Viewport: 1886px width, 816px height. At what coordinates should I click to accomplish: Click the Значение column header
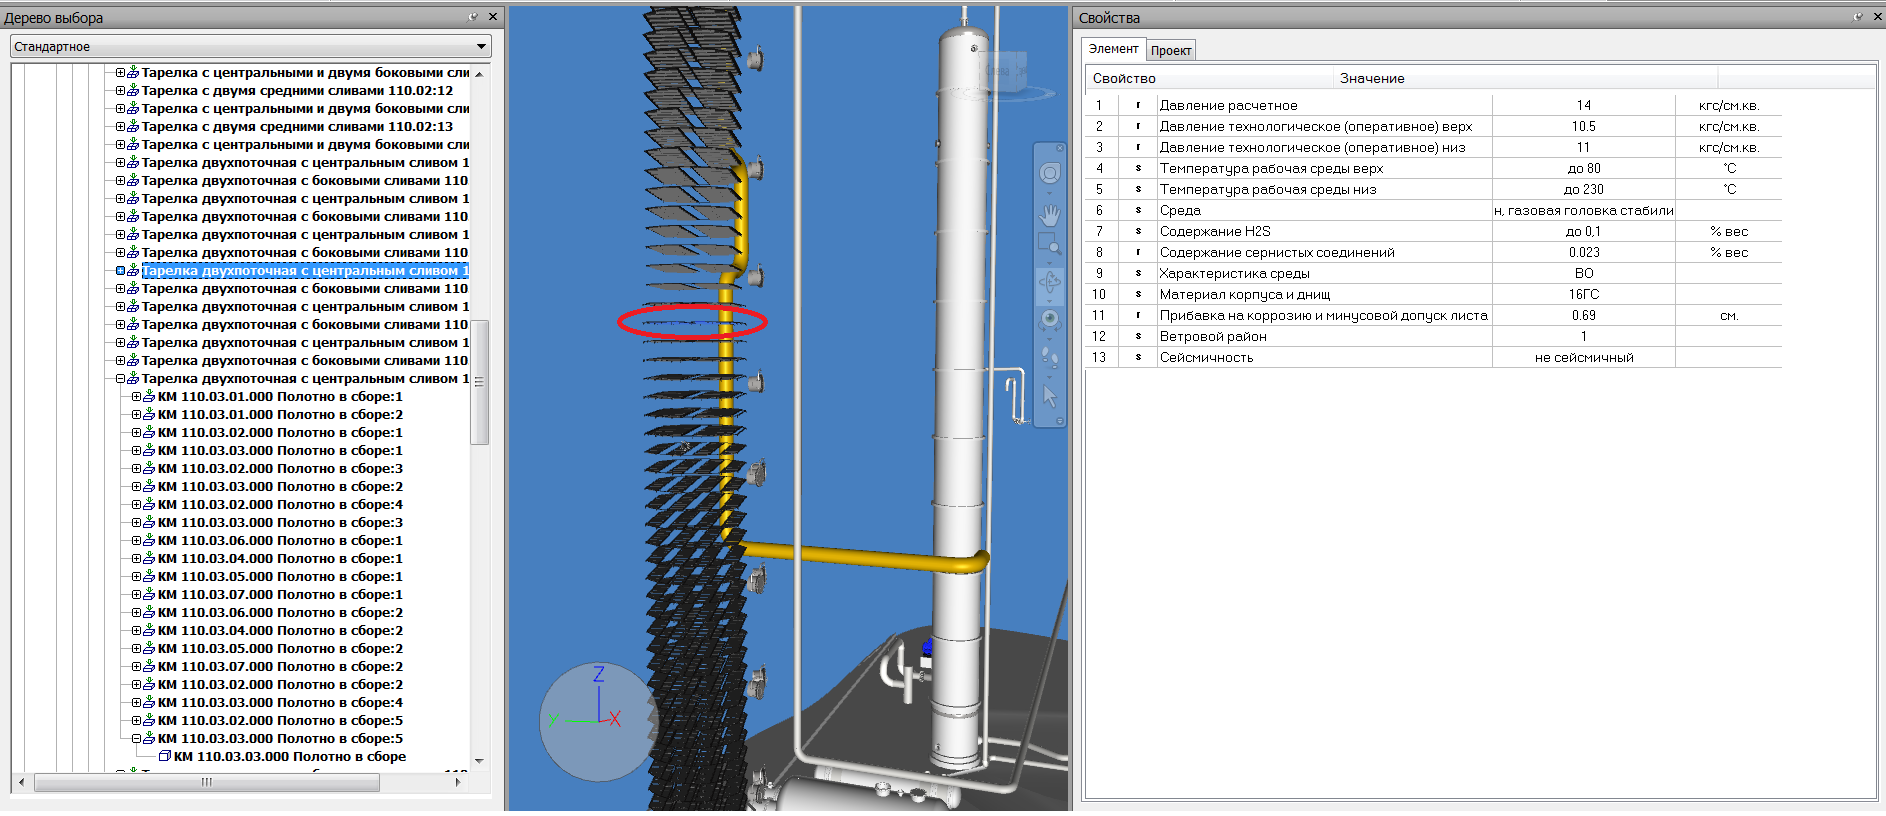coord(1372,78)
